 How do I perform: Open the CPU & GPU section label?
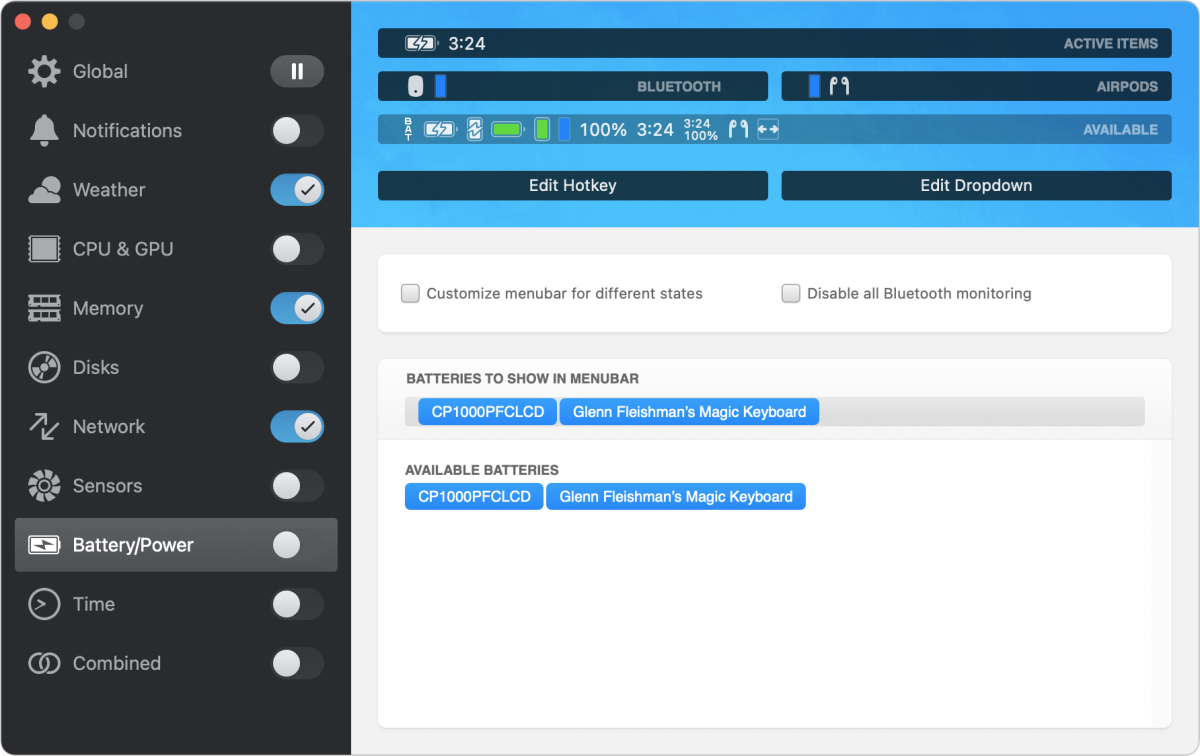coord(123,249)
